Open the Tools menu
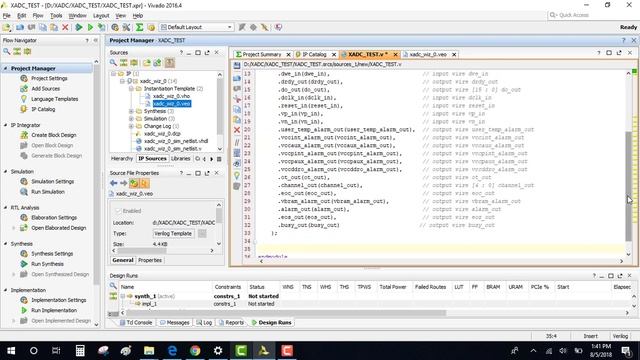Viewport: 640px width, 360px height. tap(56, 16)
